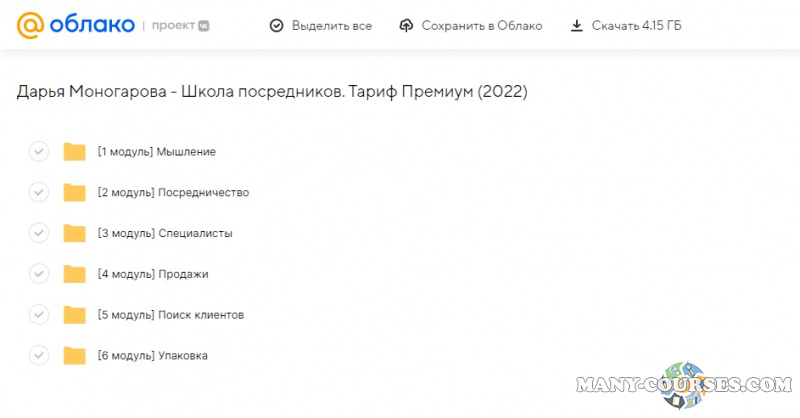This screenshot has width=800, height=418.
Task: Open the folder icon next to Продажи
Action: (x=74, y=274)
